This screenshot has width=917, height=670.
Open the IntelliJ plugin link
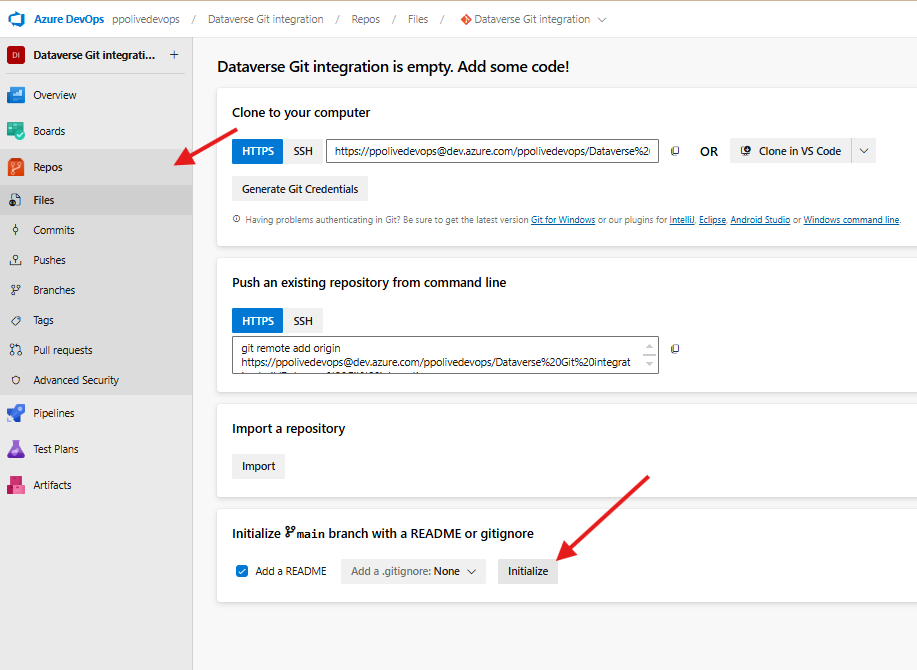click(682, 220)
